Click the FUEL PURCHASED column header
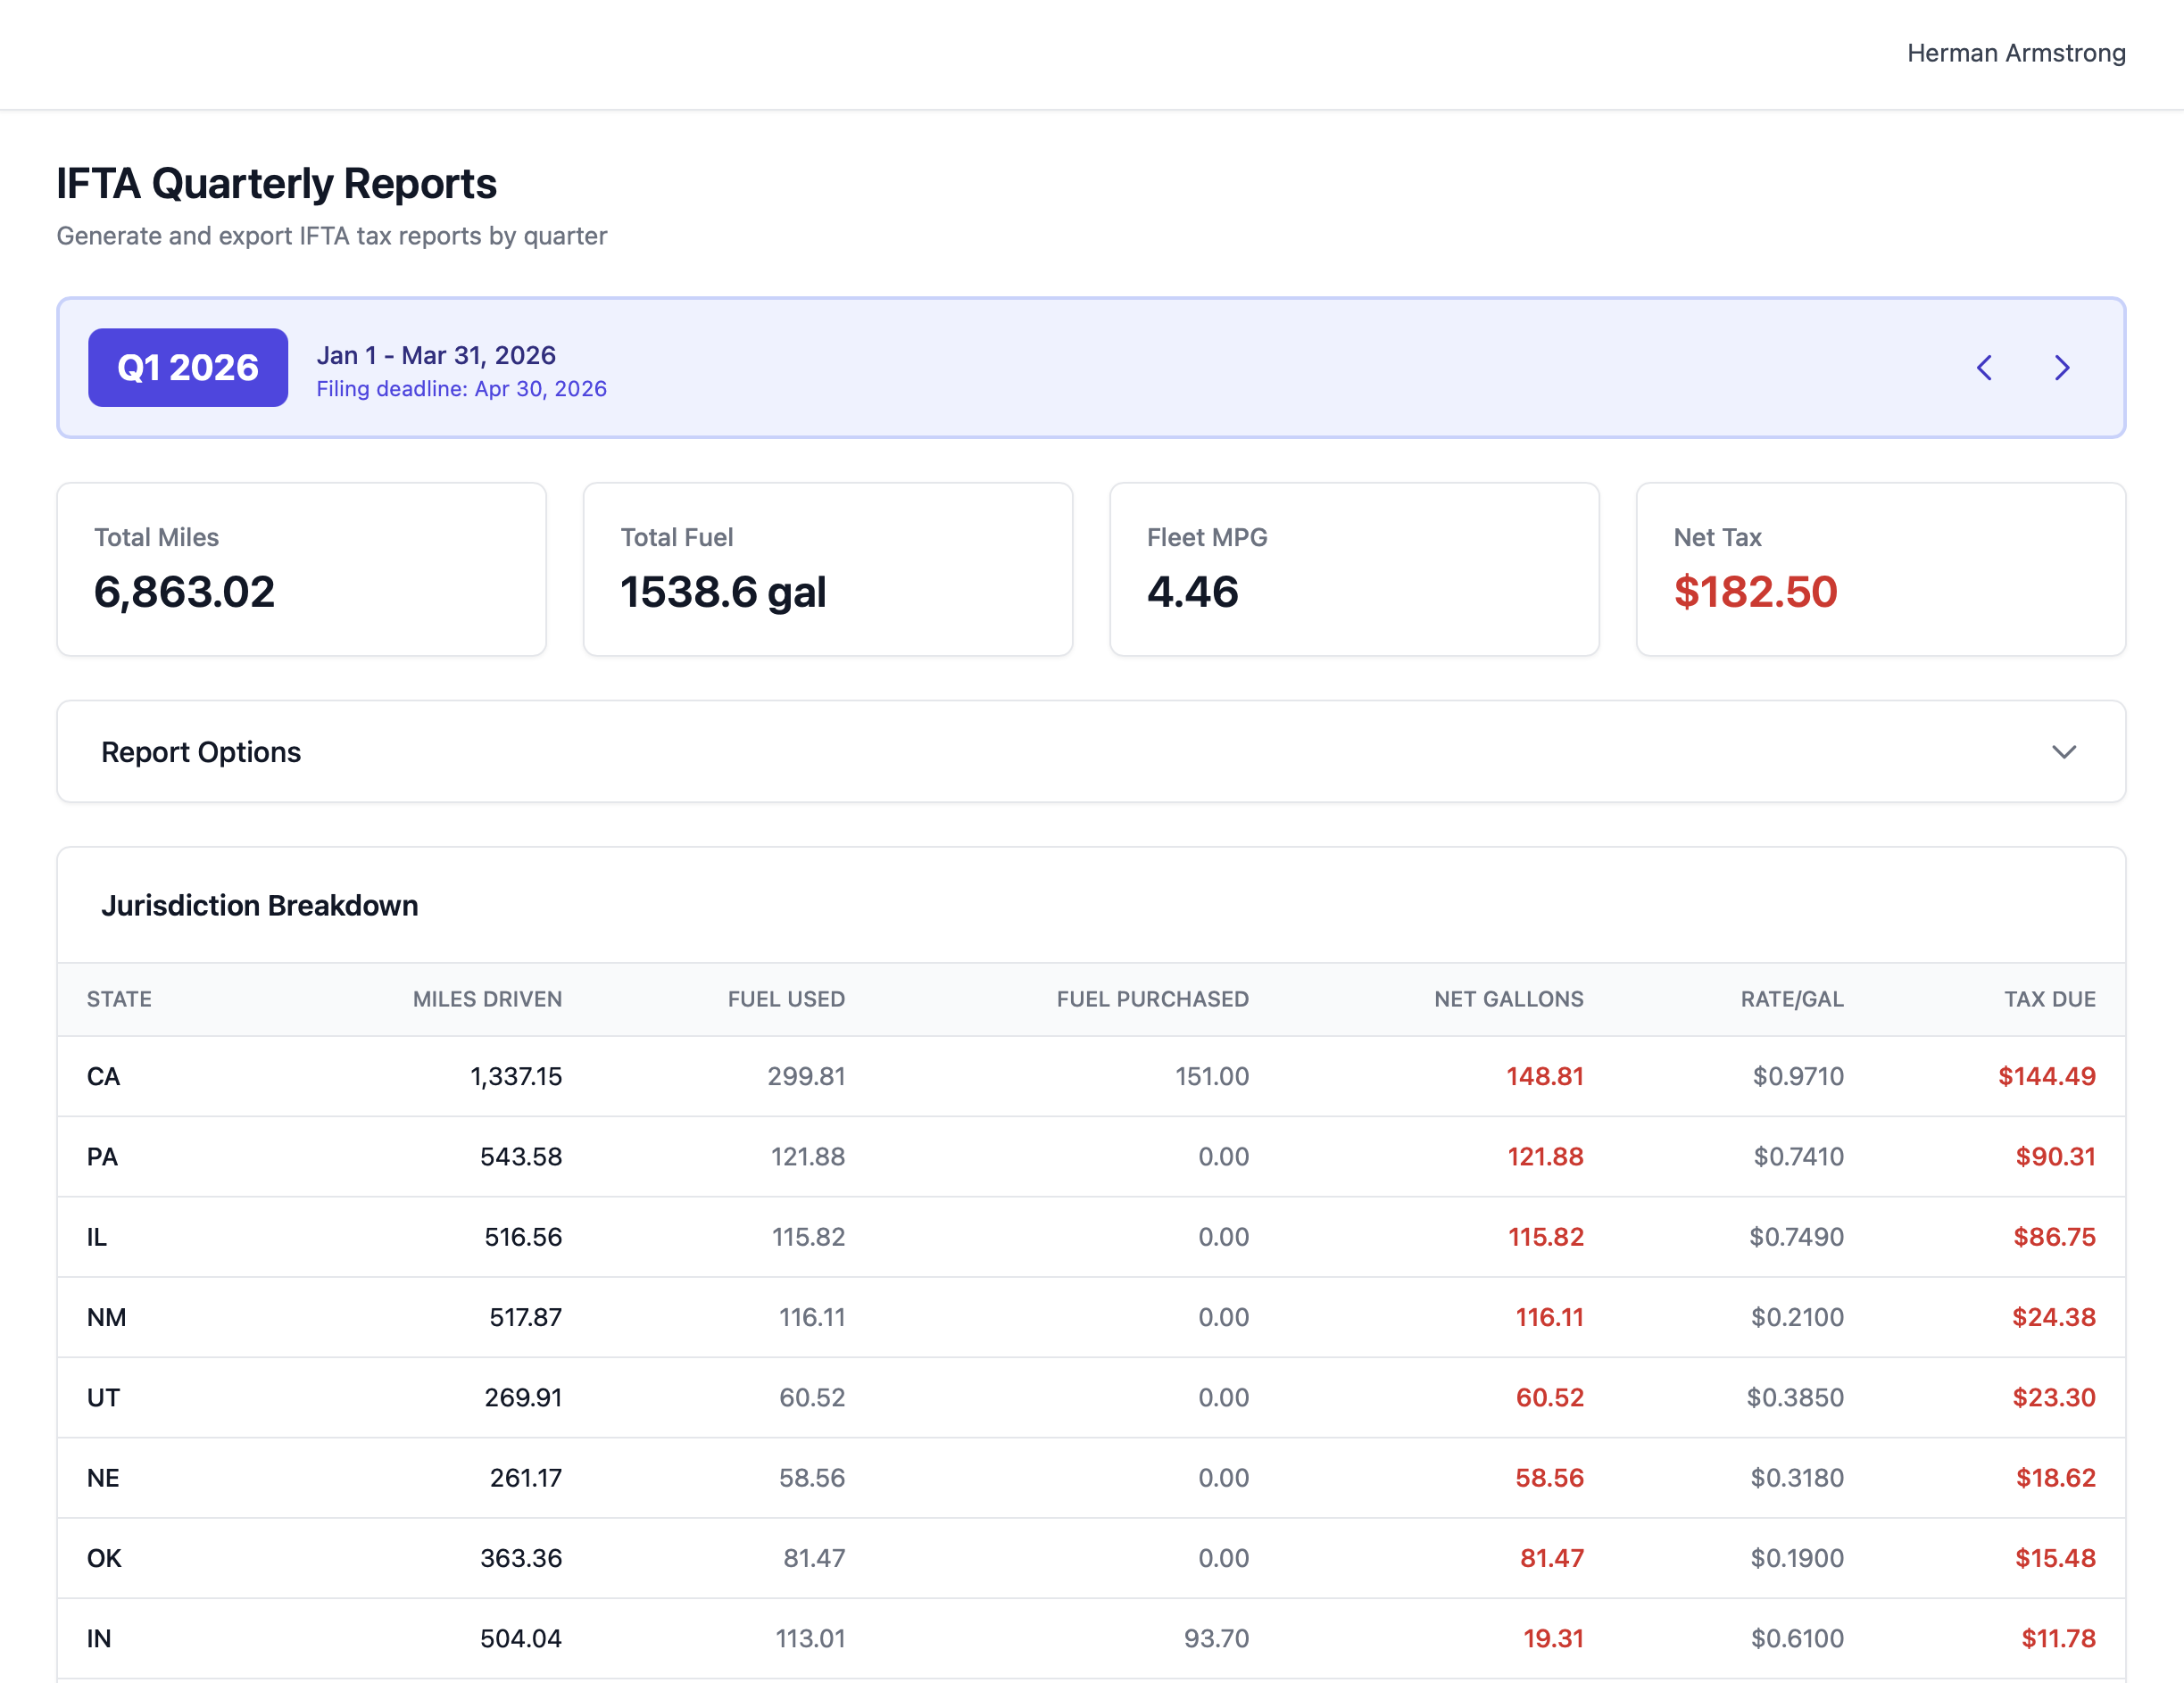 [x=1152, y=999]
